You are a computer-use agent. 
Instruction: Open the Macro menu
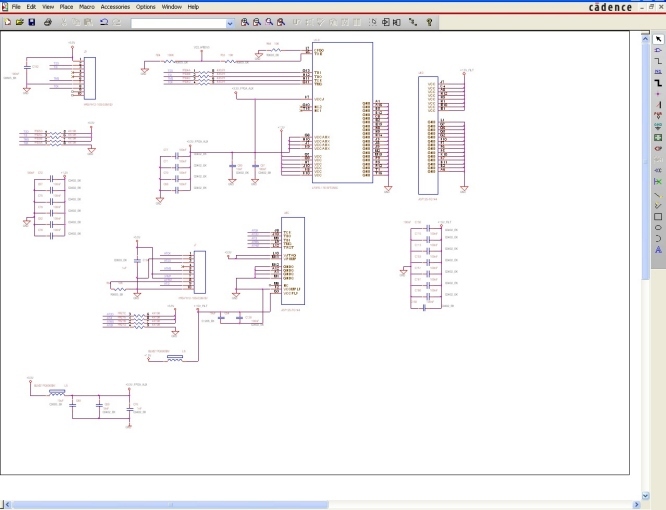(87, 7)
